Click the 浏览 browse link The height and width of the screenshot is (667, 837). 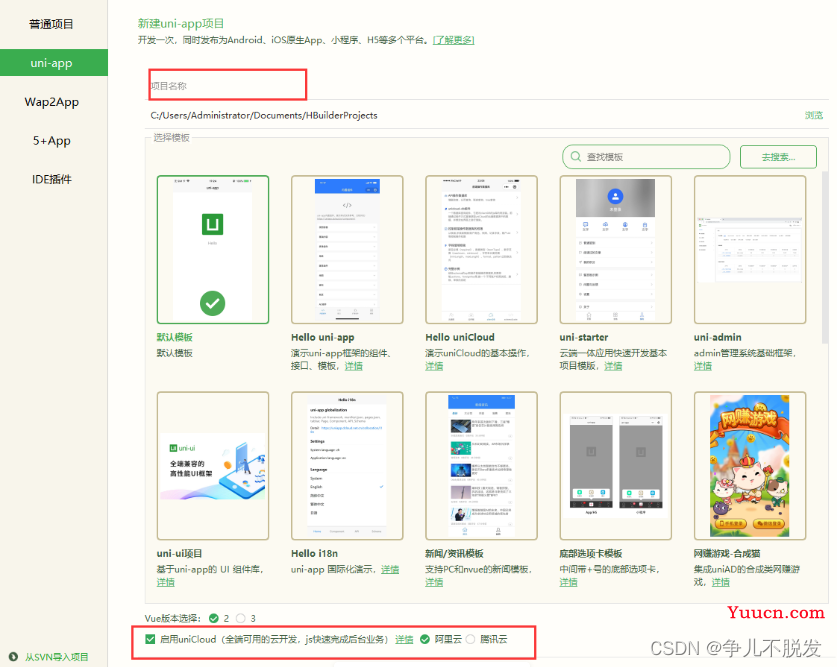tap(814, 115)
